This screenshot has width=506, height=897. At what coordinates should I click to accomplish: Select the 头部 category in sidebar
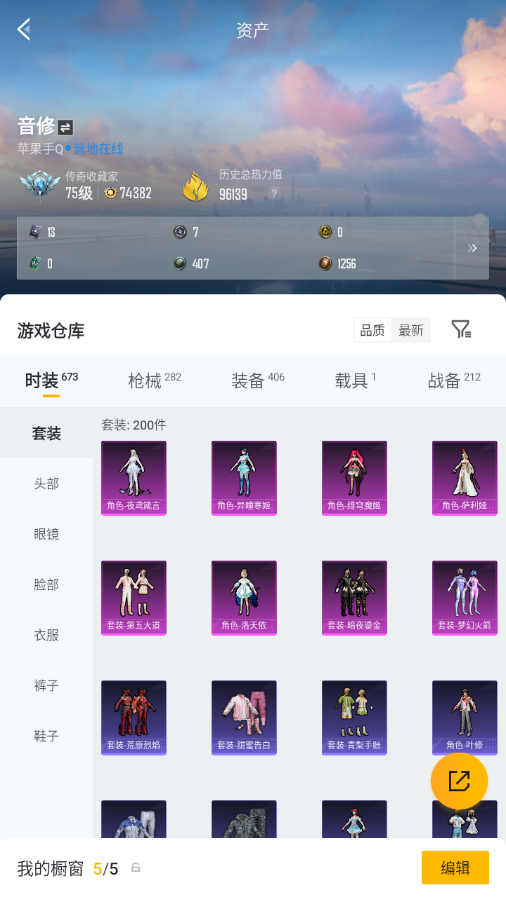tap(46, 484)
